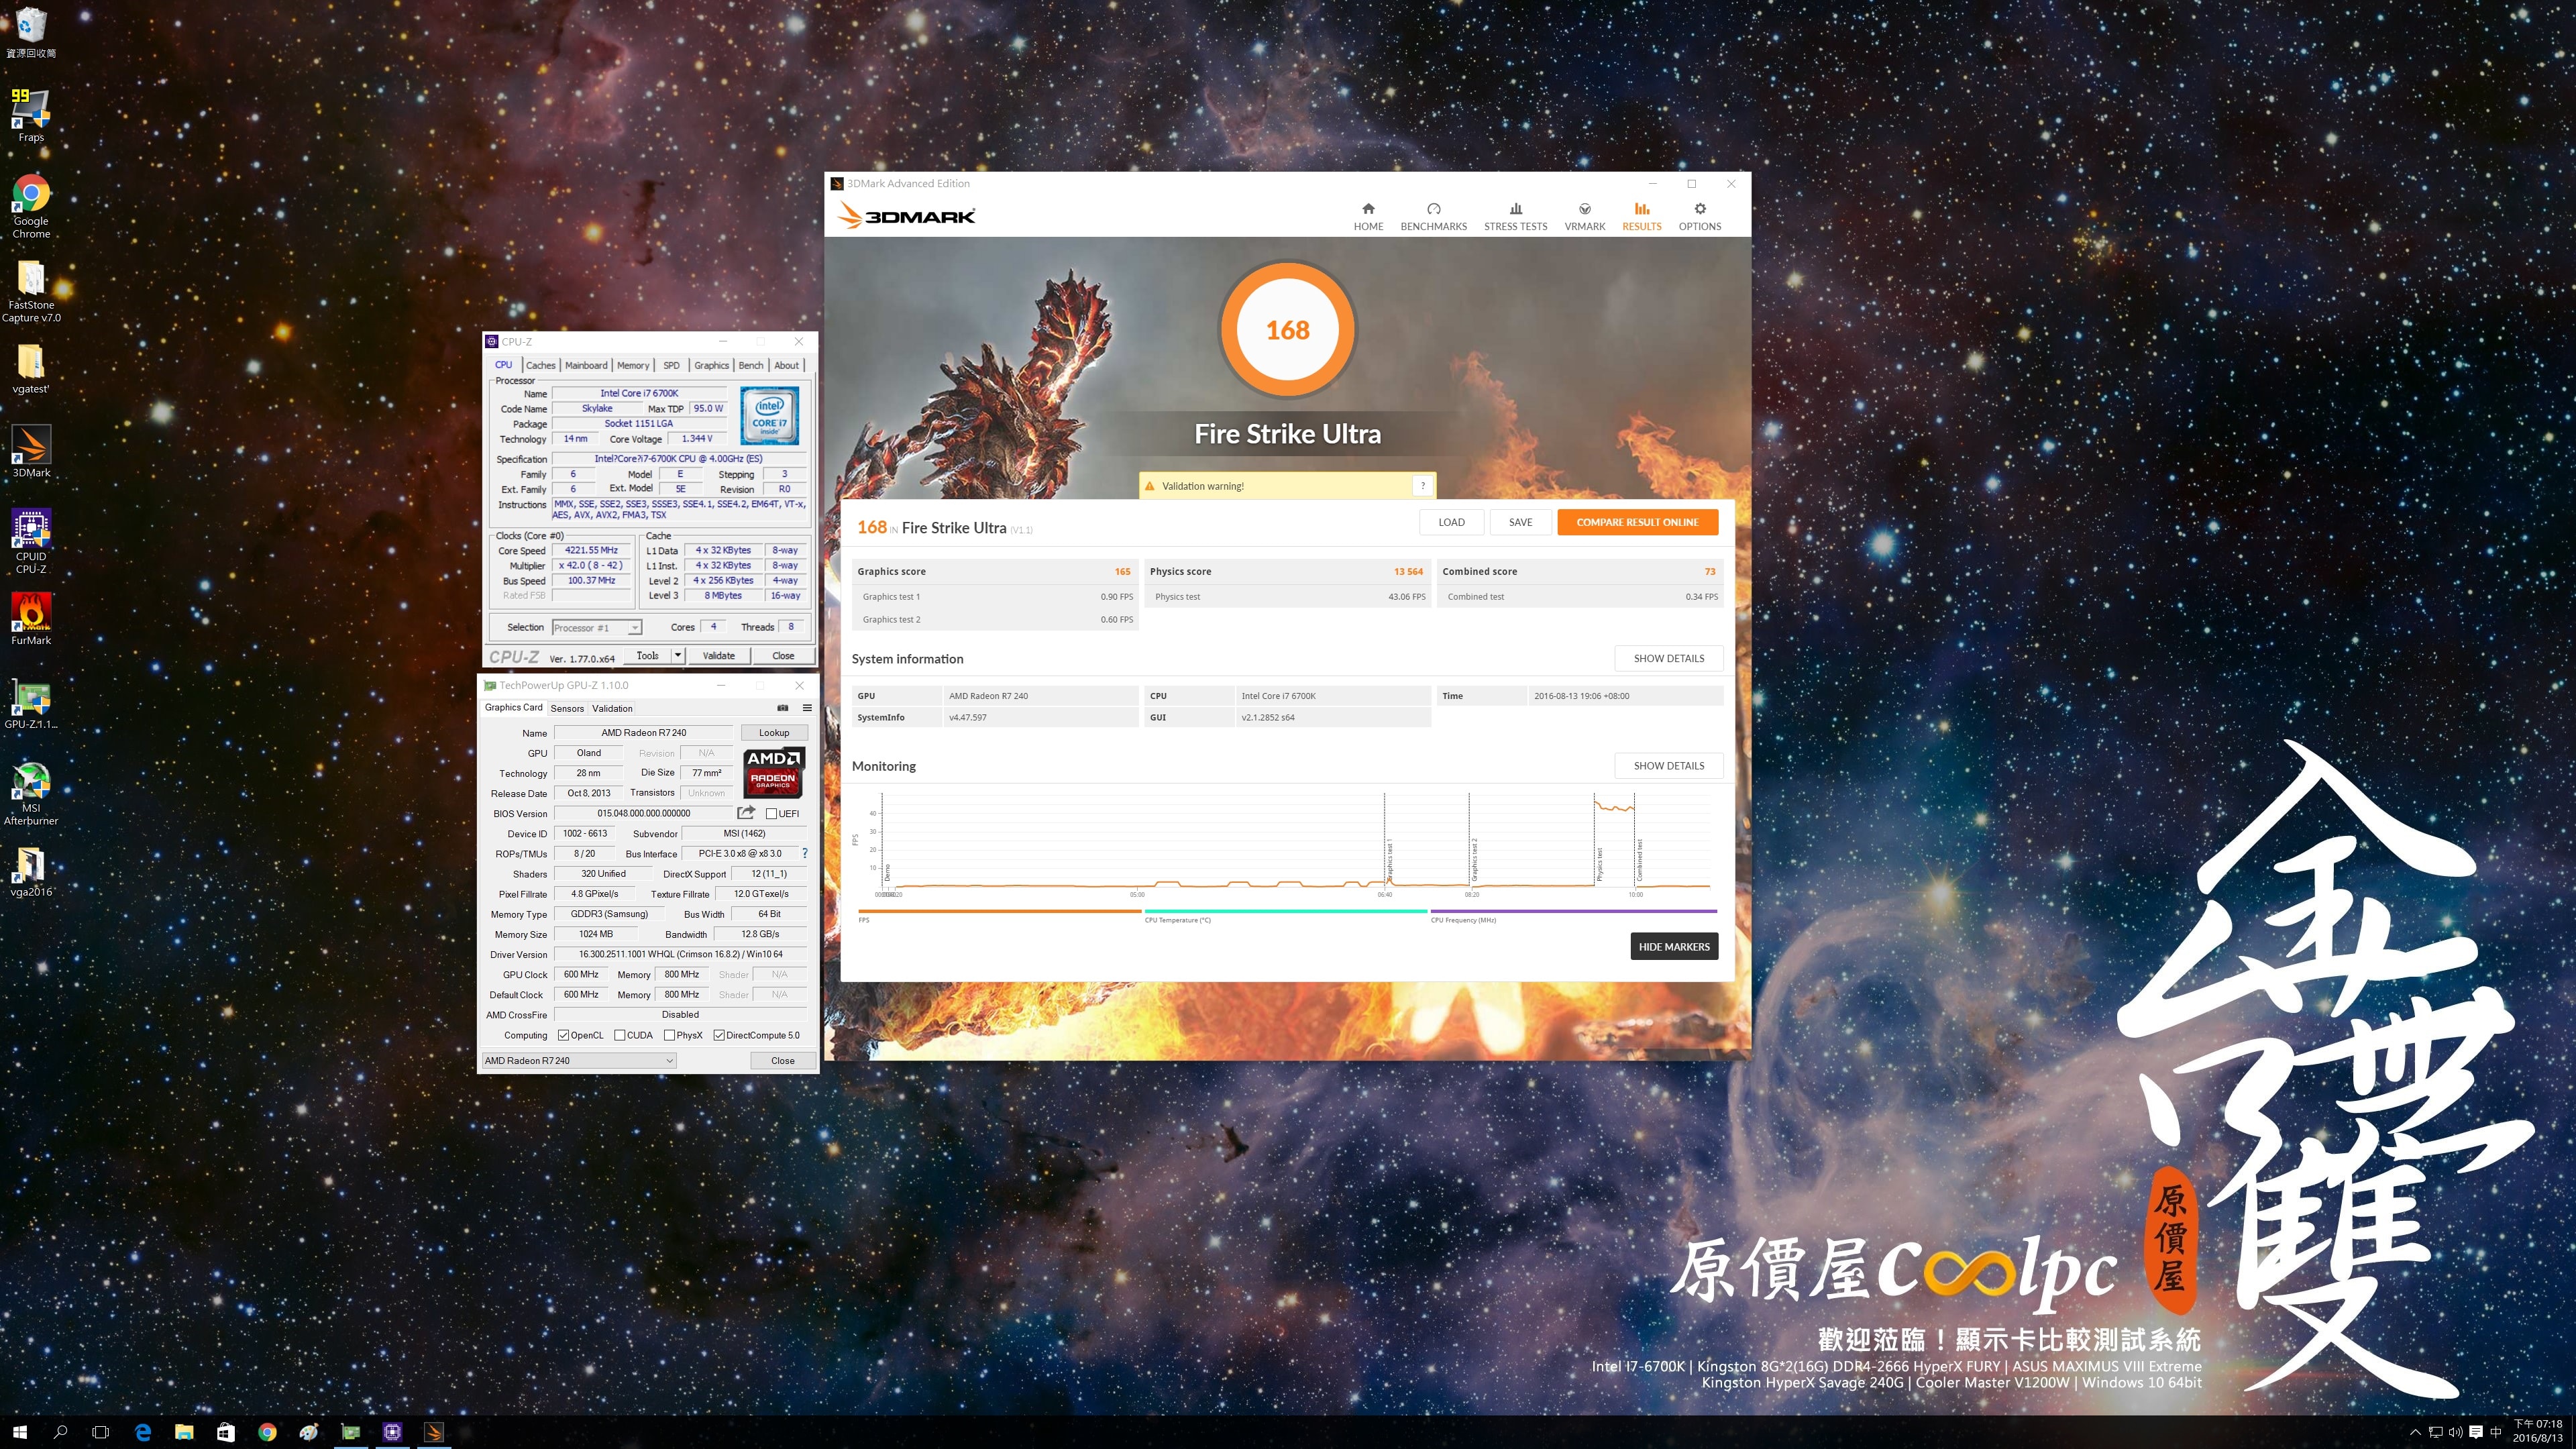Screen dimensions: 2576x1449
Task: Click Bus Interface question mark in GPU-Z
Action: [x=804, y=853]
